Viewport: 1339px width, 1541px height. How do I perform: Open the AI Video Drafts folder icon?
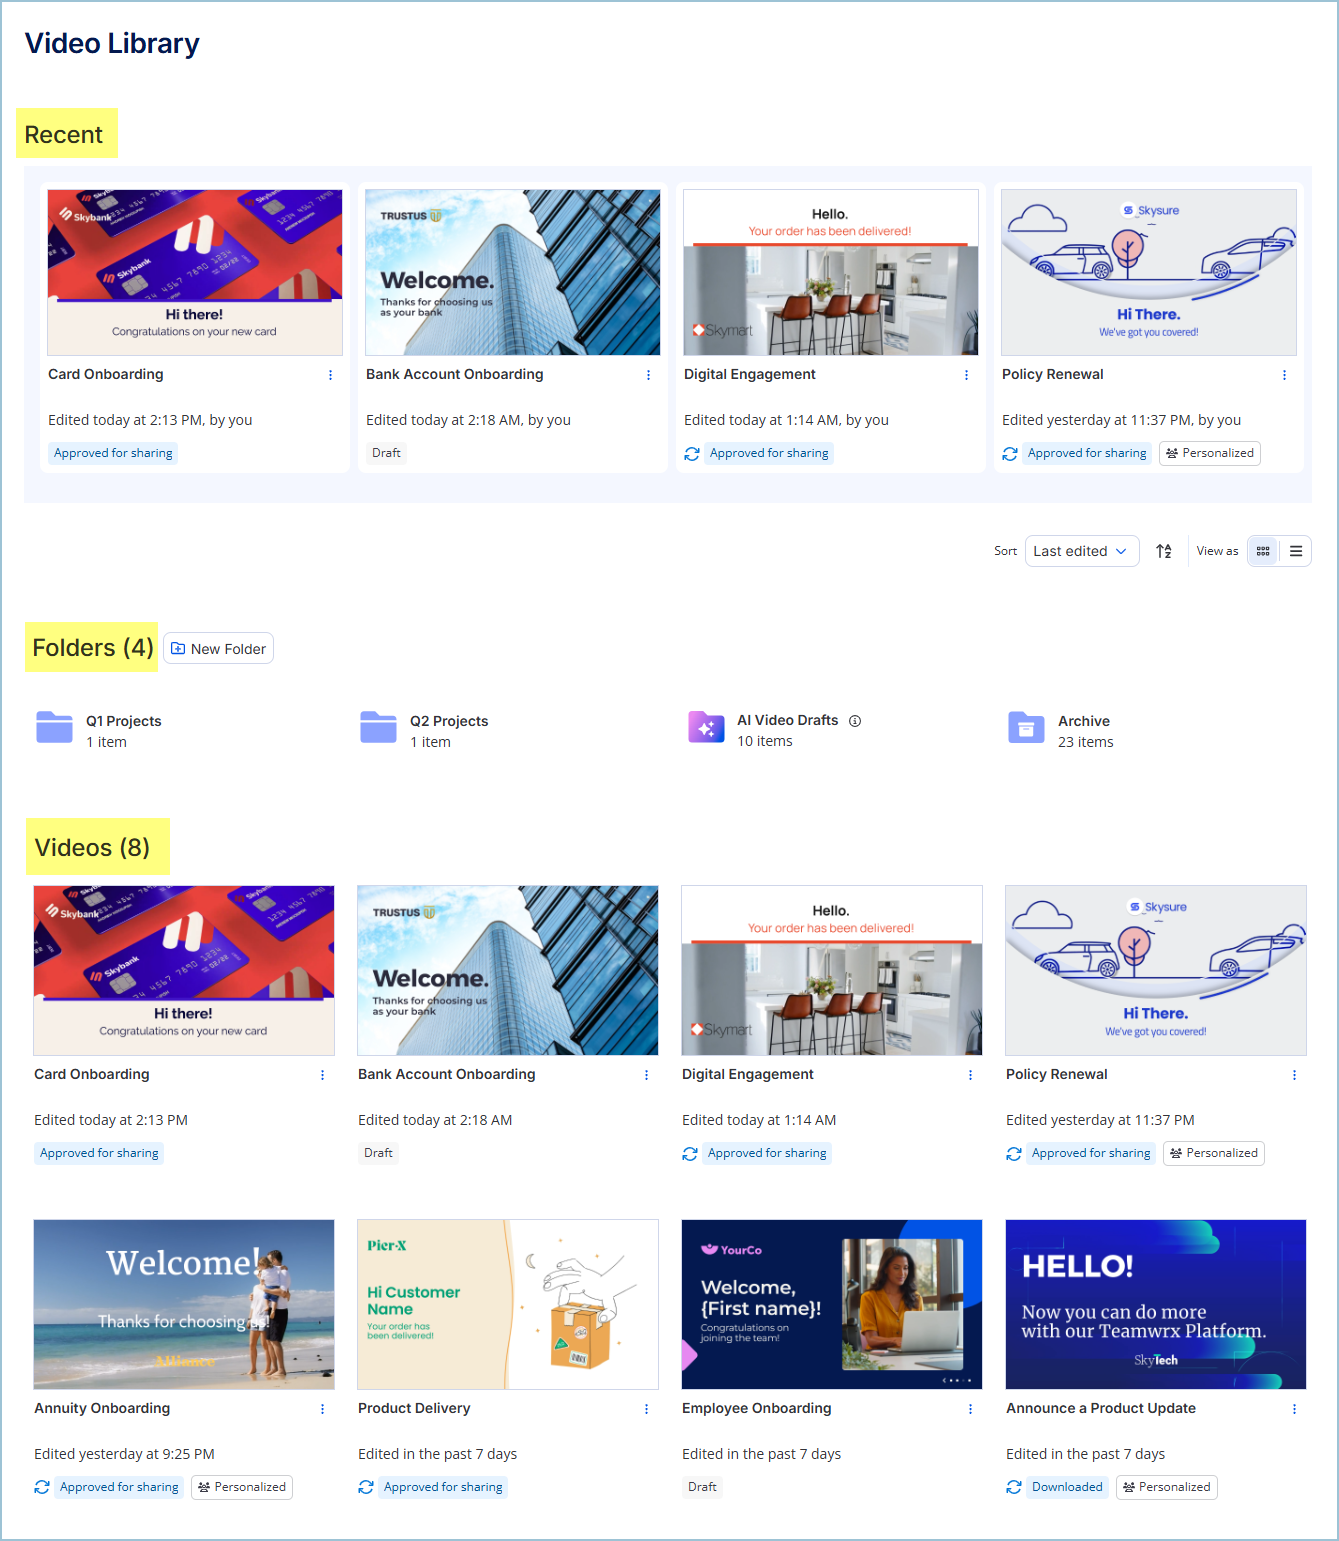706,727
